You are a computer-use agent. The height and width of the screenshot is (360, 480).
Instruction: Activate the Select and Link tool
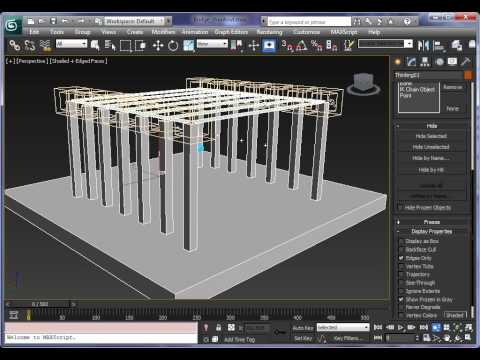click(x=15, y=45)
